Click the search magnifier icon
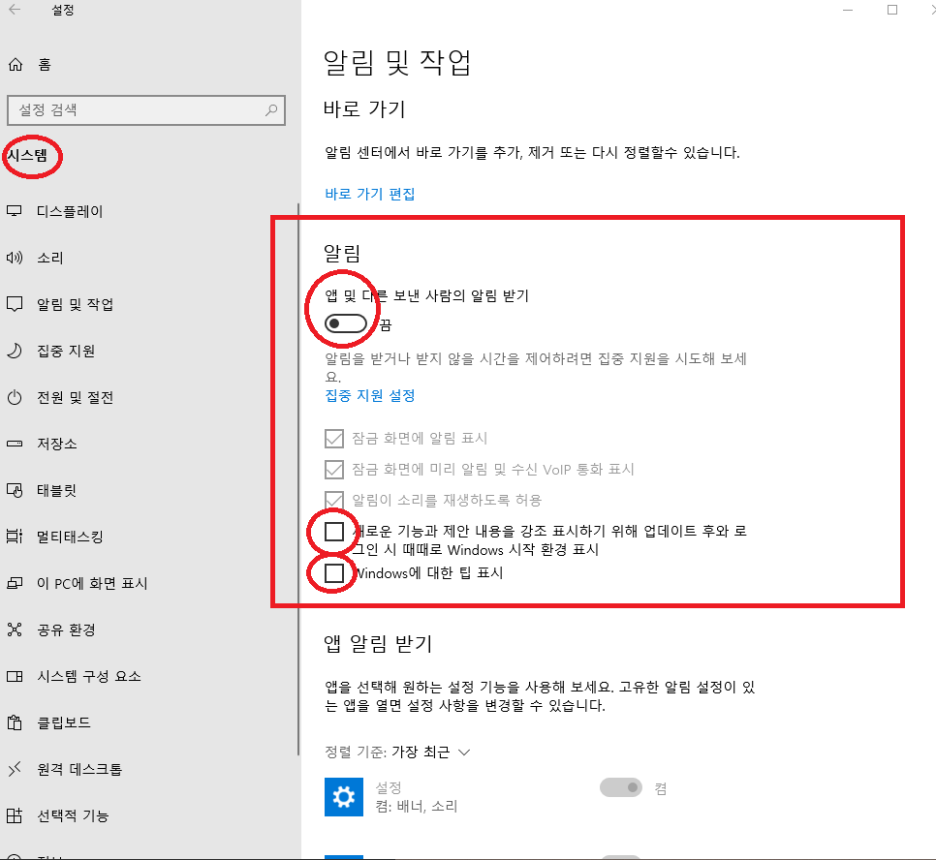 click(272, 110)
